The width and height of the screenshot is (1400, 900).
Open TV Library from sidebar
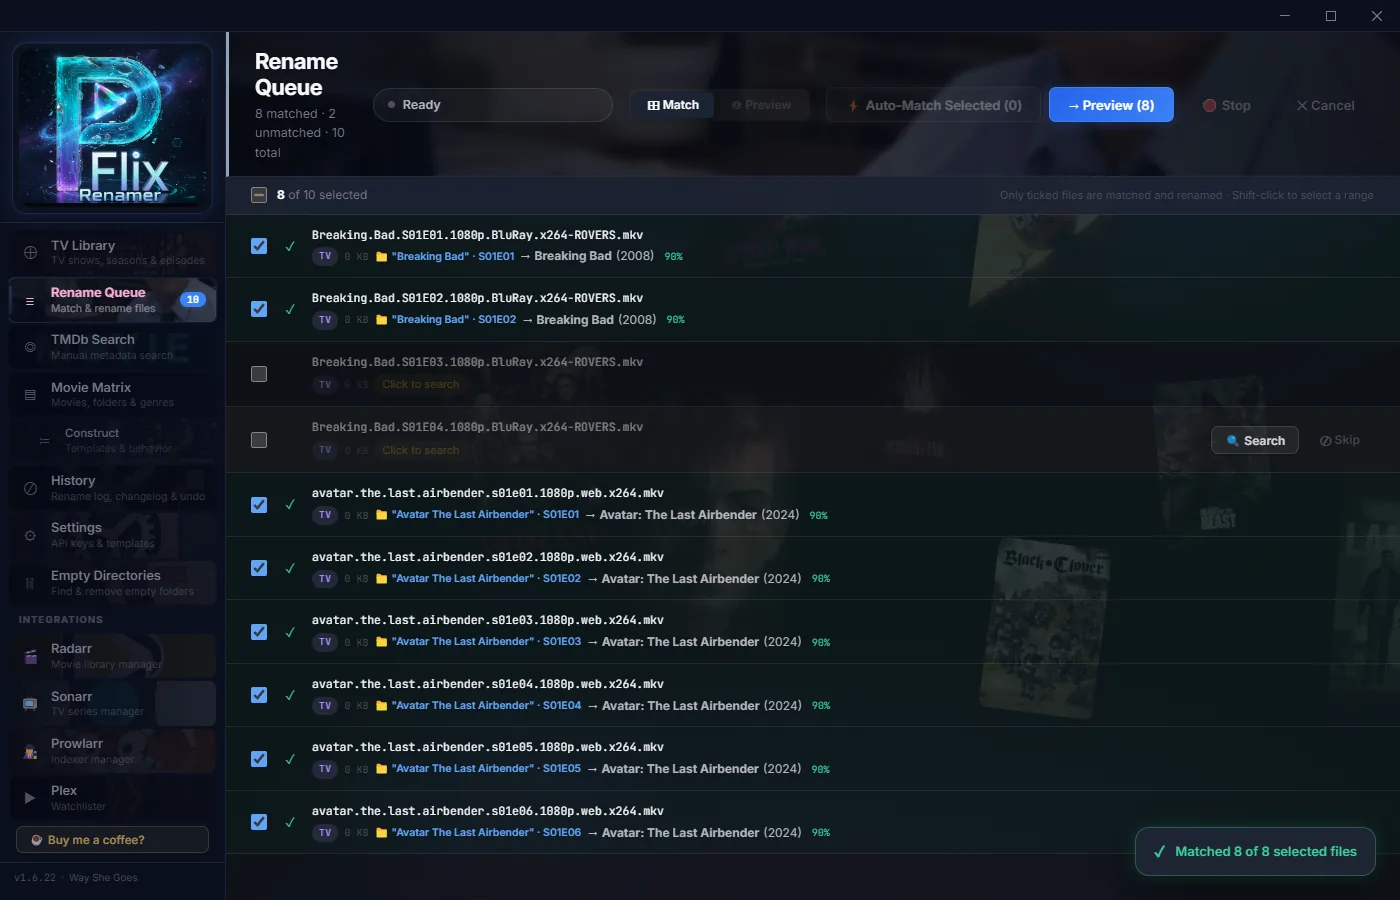[113, 252]
